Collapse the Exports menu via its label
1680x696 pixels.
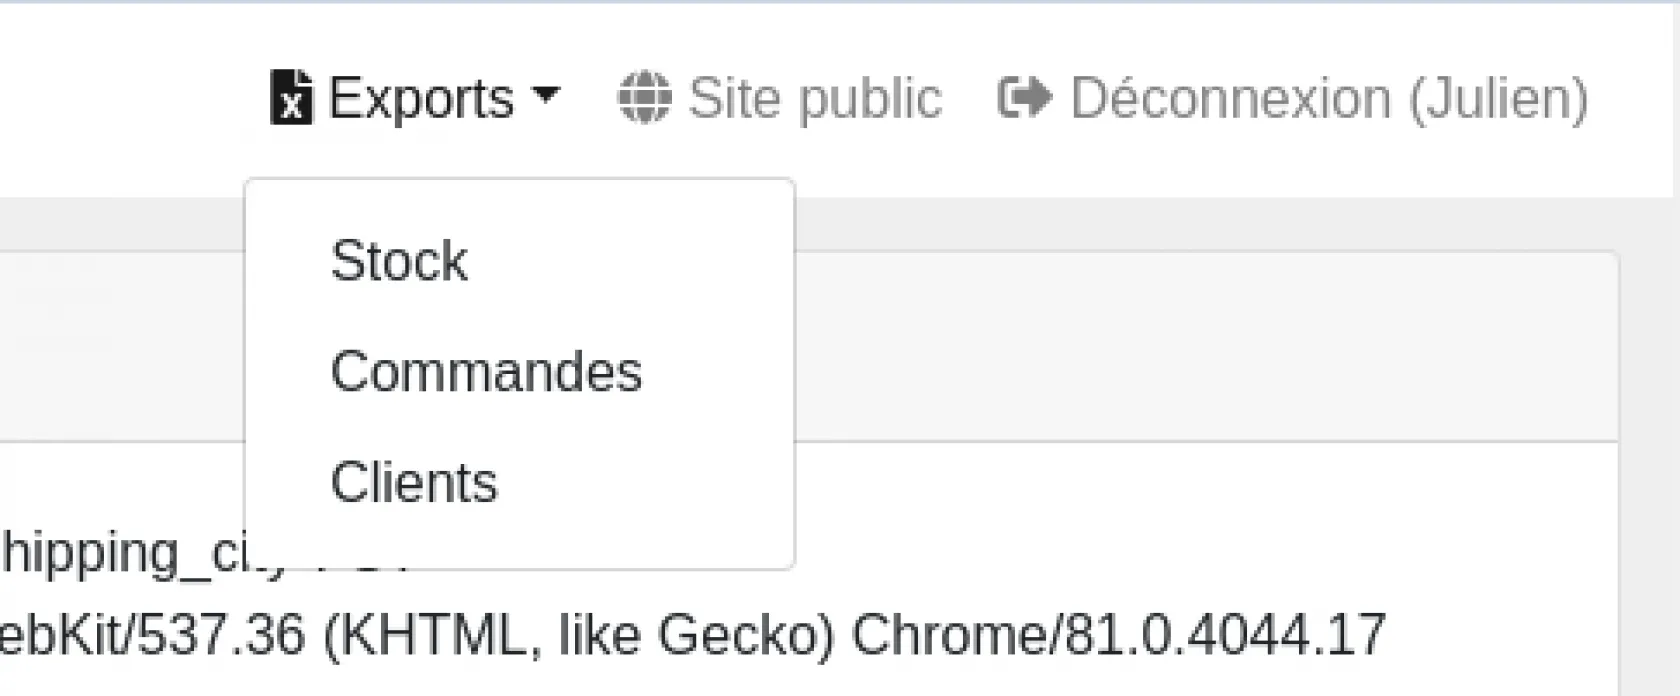pyautogui.click(x=421, y=98)
